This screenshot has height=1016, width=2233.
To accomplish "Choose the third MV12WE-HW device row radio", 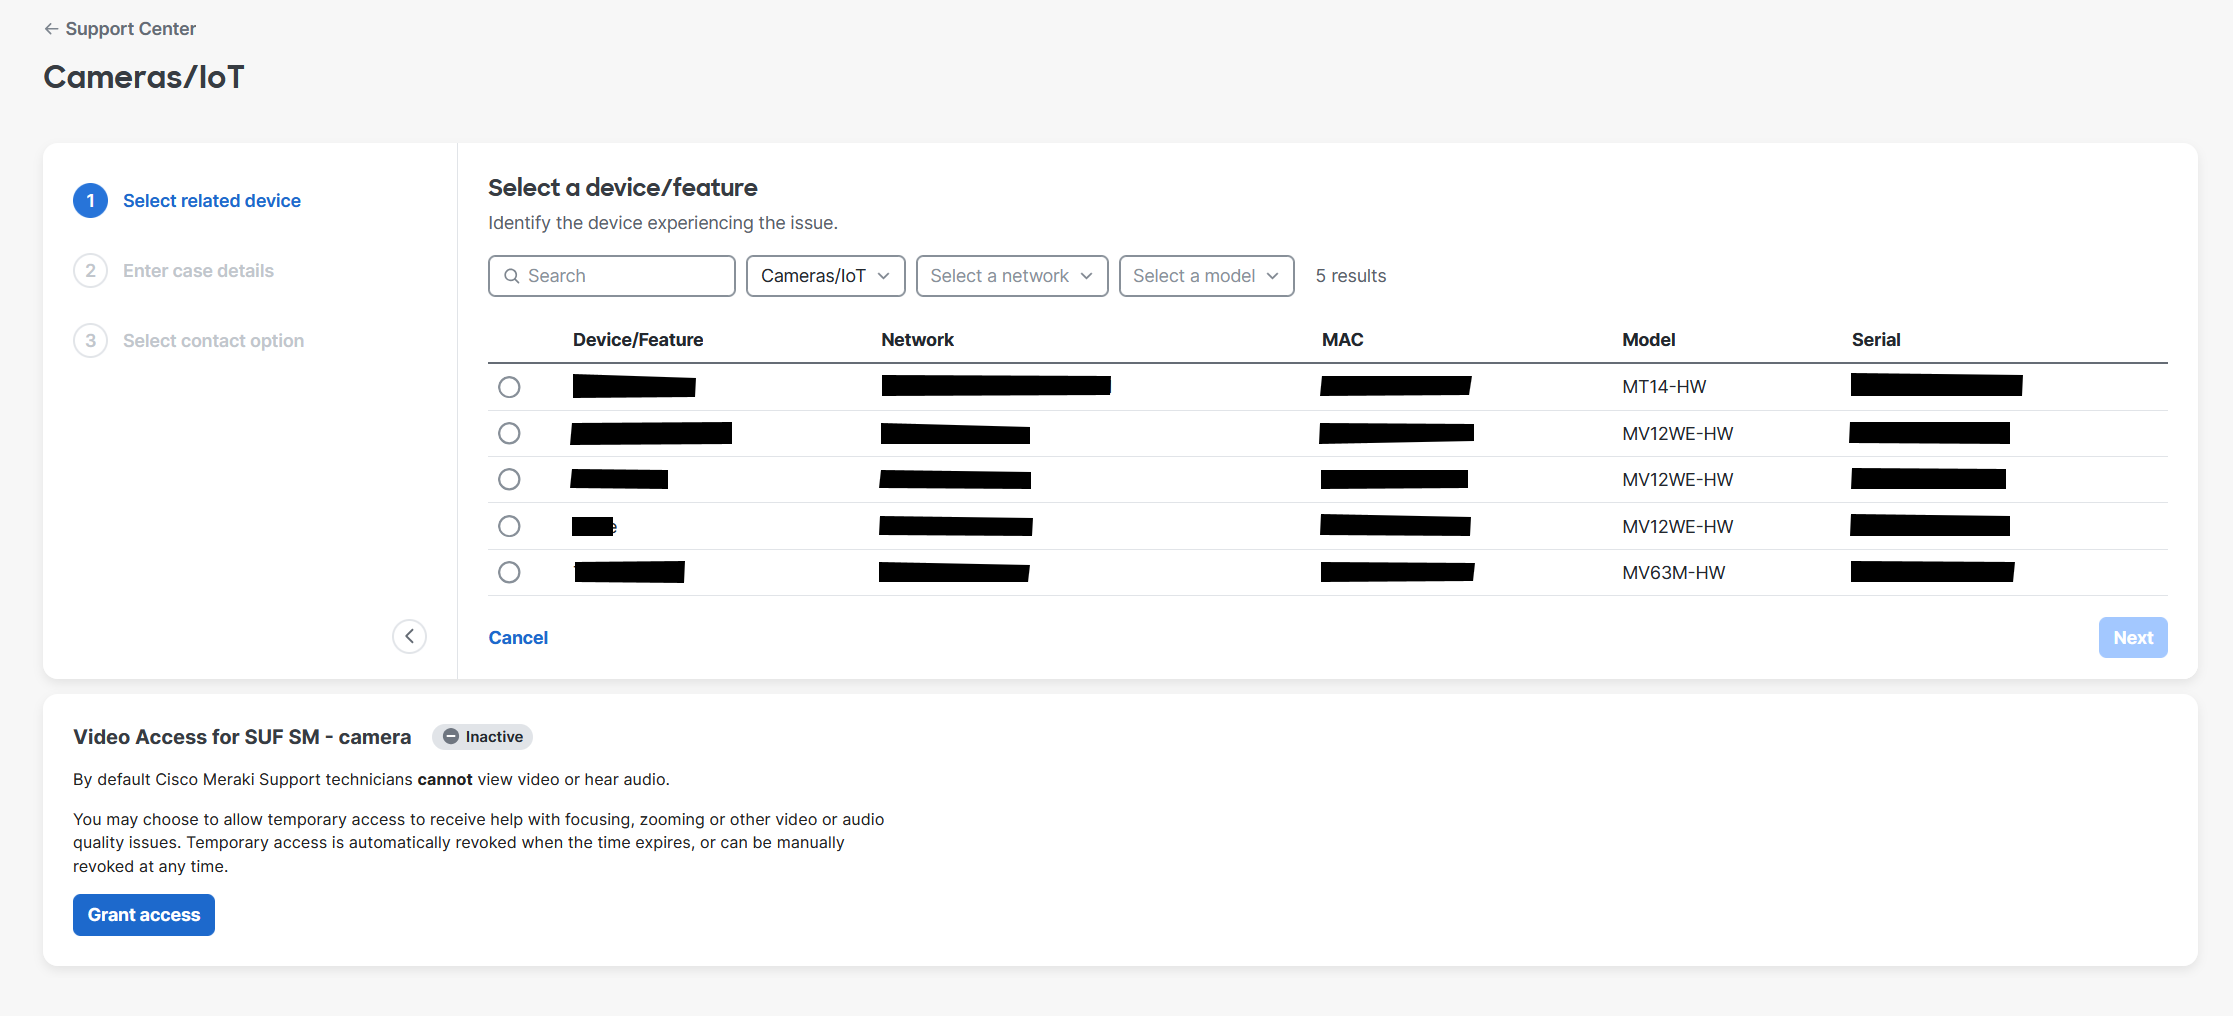I will tap(509, 526).
